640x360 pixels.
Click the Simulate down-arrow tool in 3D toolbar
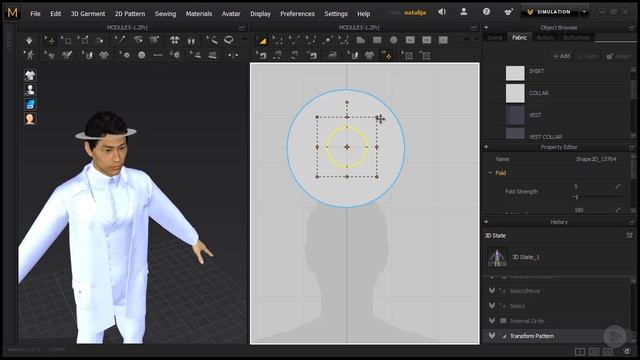click(x=29, y=40)
